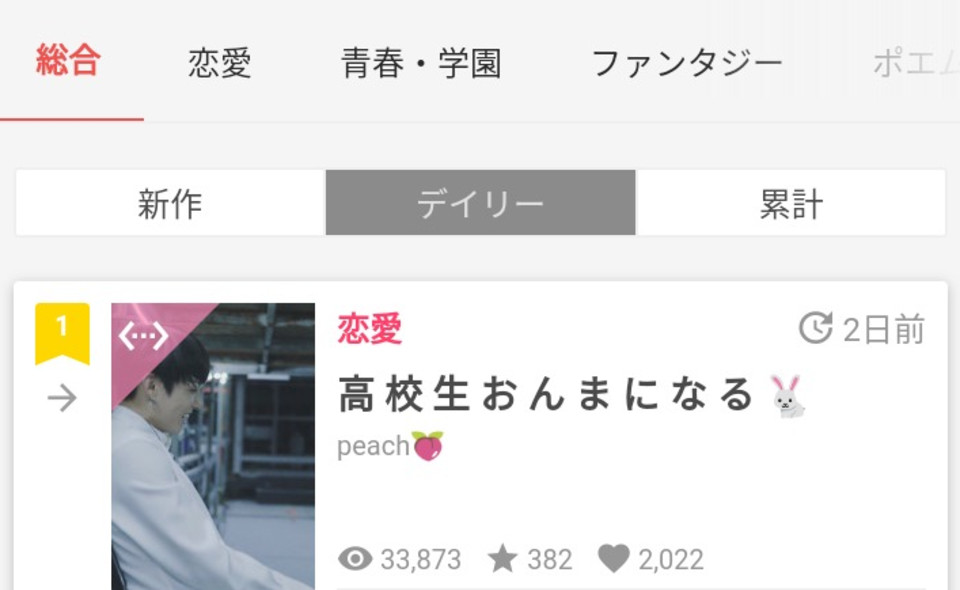The width and height of the screenshot is (960, 590).
Task: Open the ファンタジー tab
Action: (x=687, y=63)
